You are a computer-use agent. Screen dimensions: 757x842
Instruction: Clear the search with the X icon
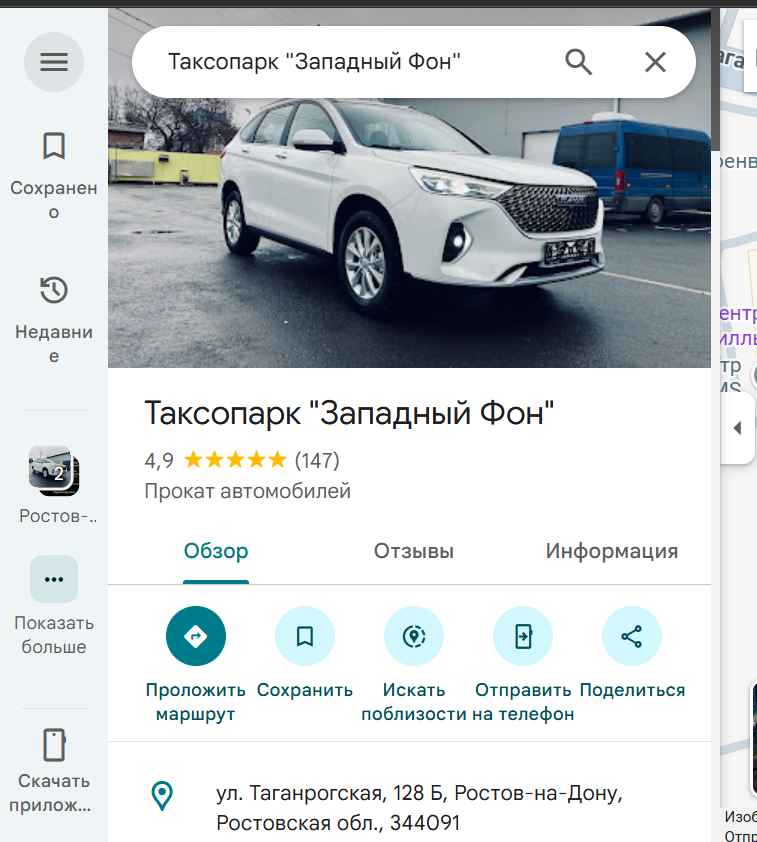(x=655, y=62)
